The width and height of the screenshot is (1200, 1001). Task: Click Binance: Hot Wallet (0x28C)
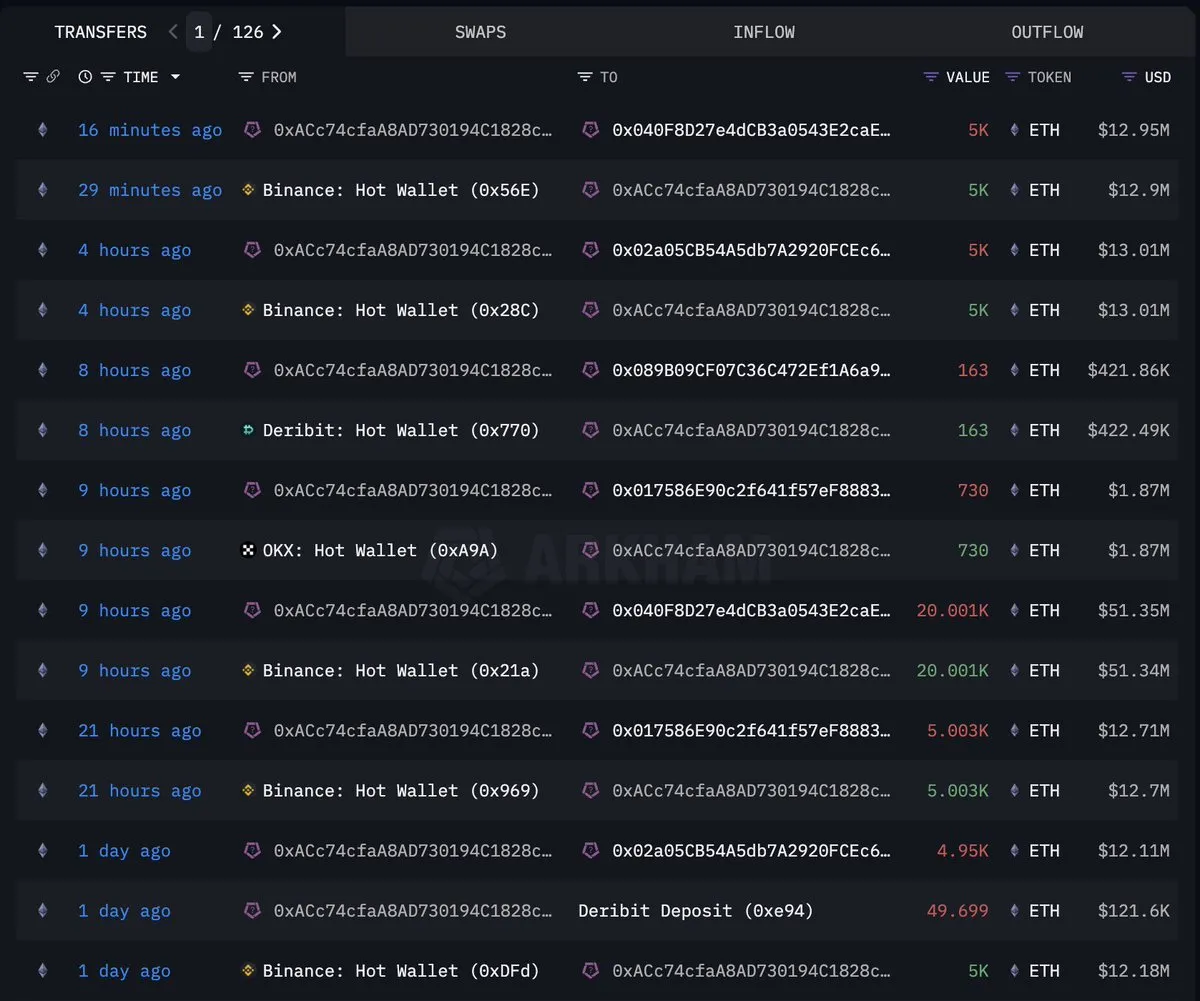401,310
